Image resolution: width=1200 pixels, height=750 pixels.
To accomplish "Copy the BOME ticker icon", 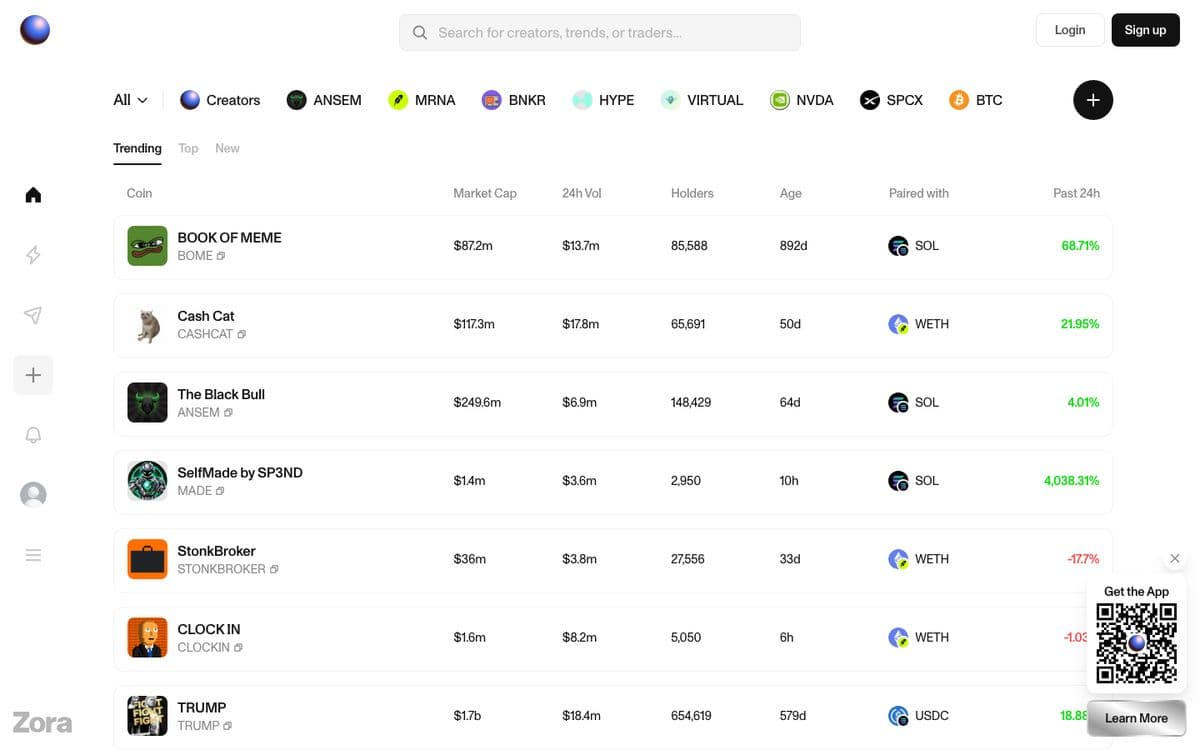I will coord(221,256).
